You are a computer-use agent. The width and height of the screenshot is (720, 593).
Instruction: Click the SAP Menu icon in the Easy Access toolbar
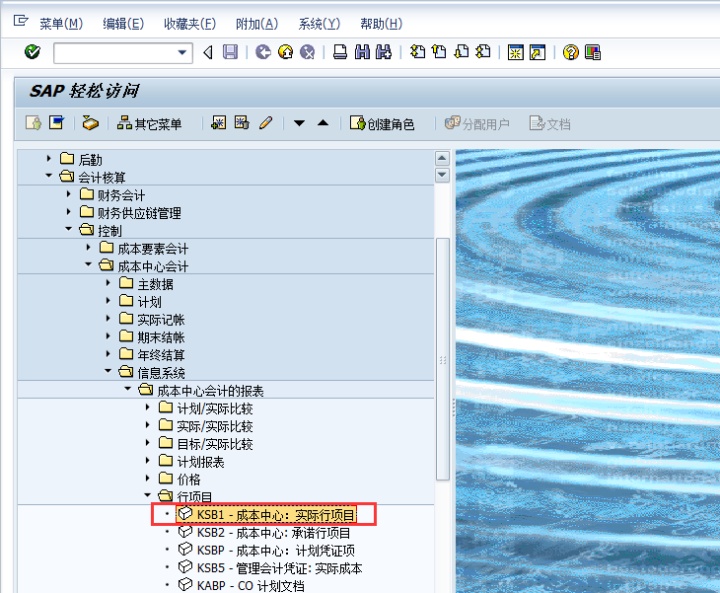(x=56, y=123)
